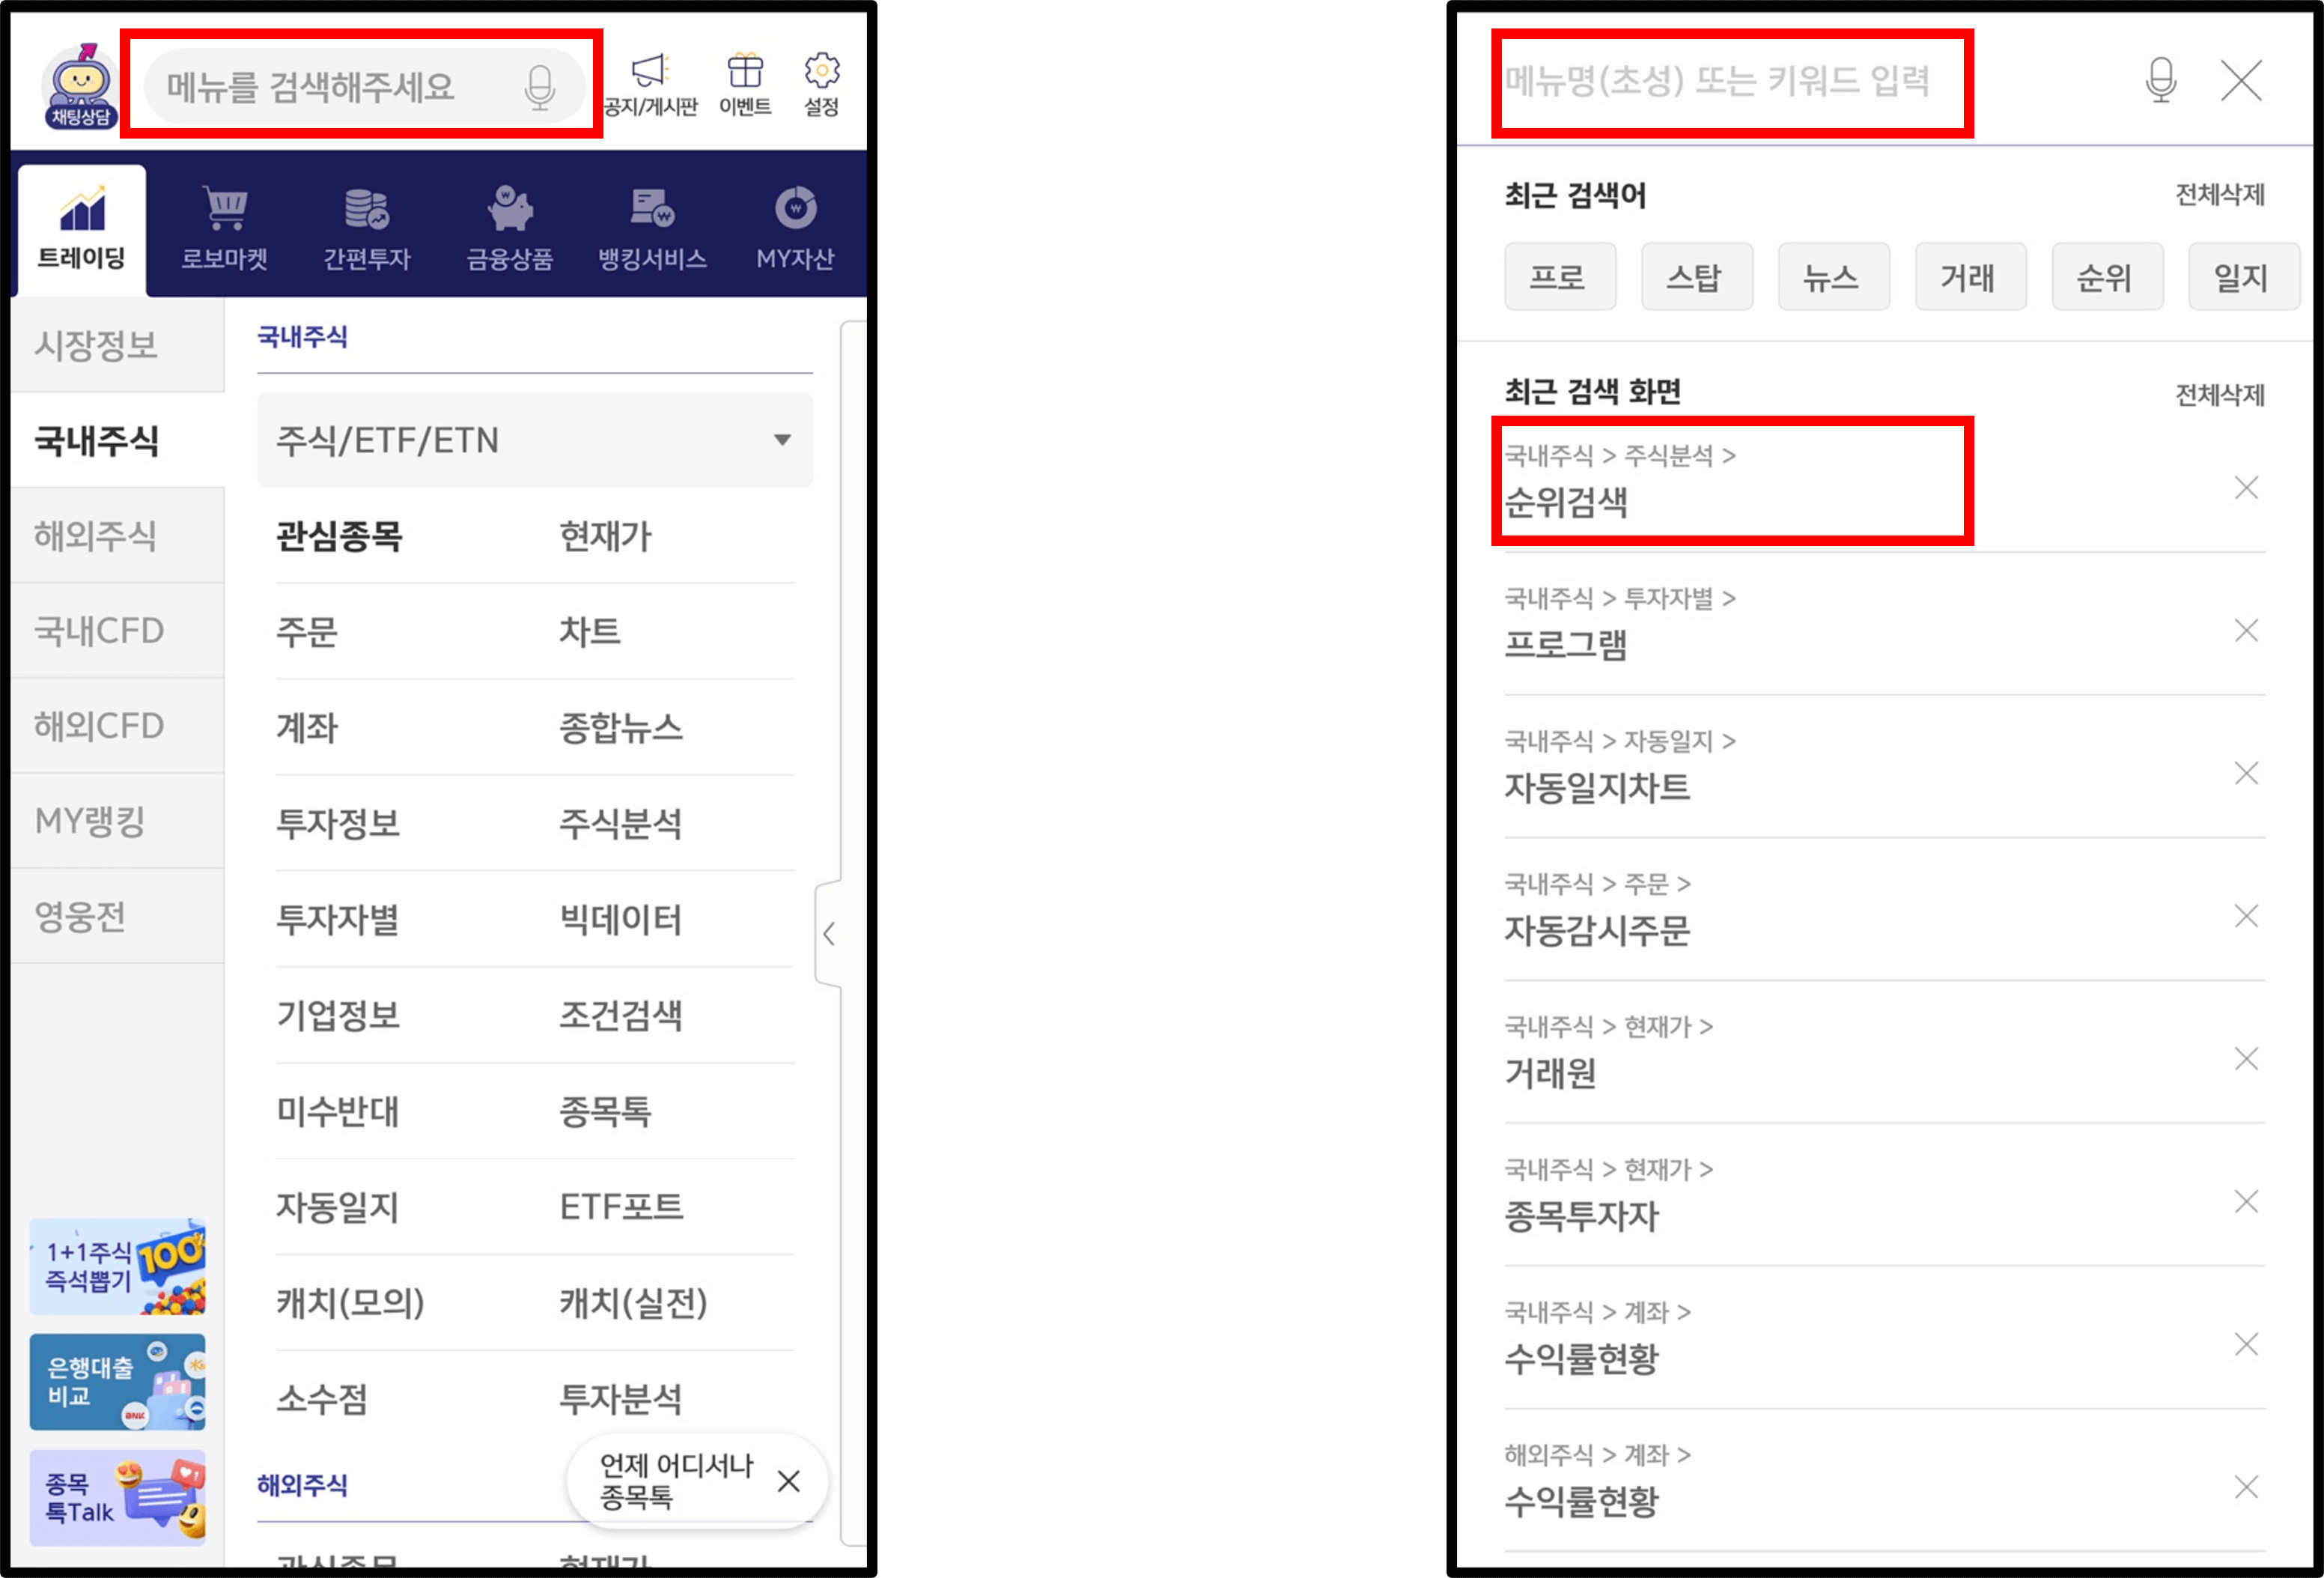Open the 이벤트 gift icon
This screenshot has width=2324, height=1578.
(x=745, y=80)
